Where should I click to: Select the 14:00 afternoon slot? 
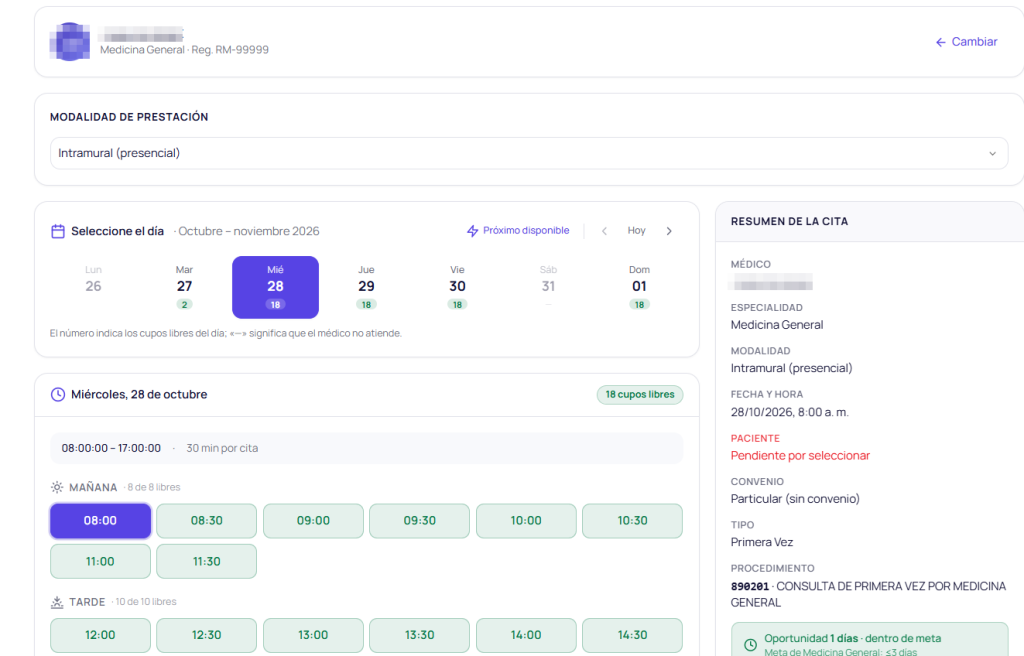(x=526, y=635)
